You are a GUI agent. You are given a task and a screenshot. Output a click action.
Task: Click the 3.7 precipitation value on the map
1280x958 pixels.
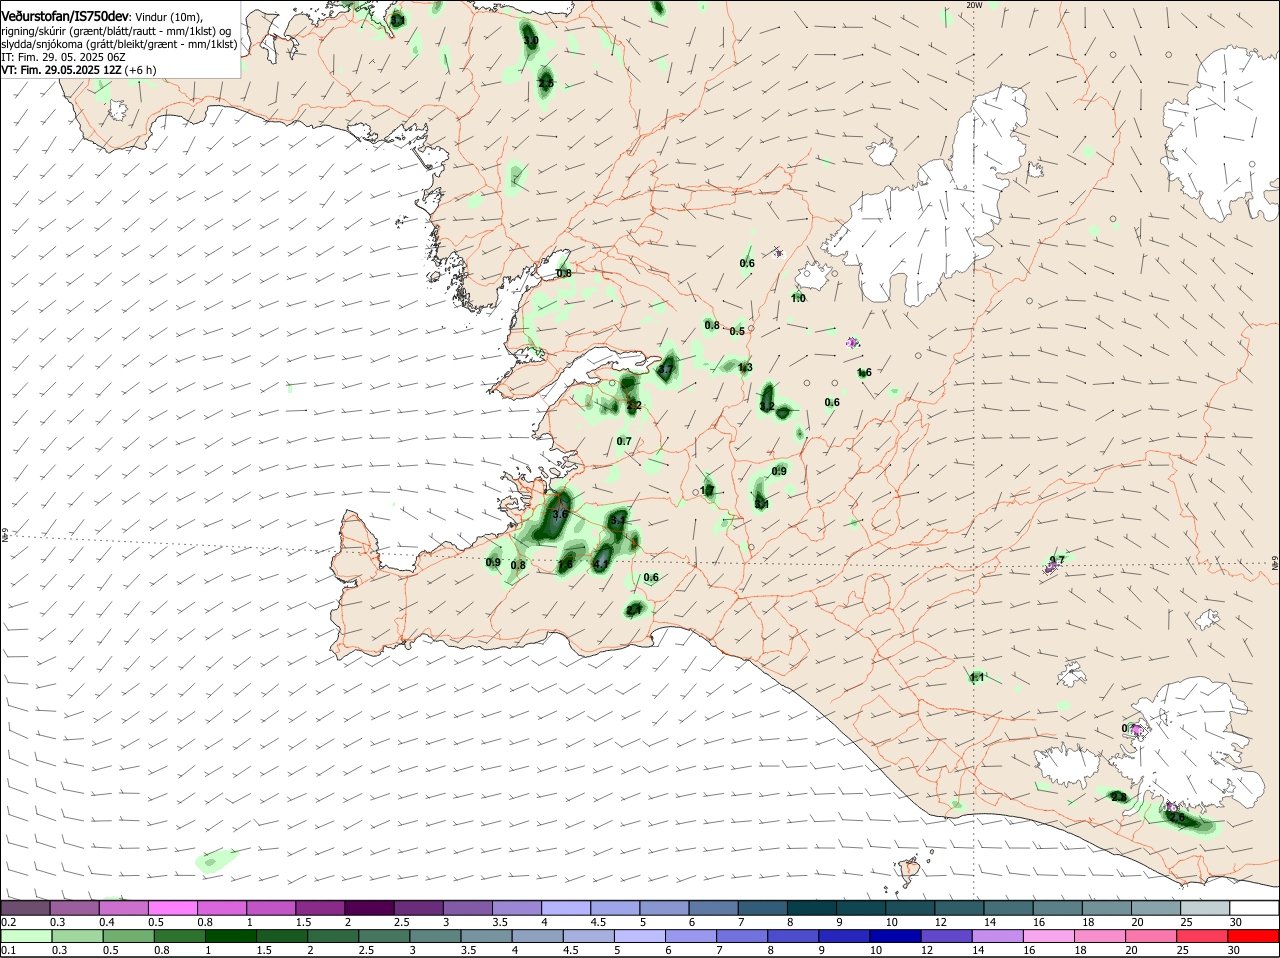666,370
